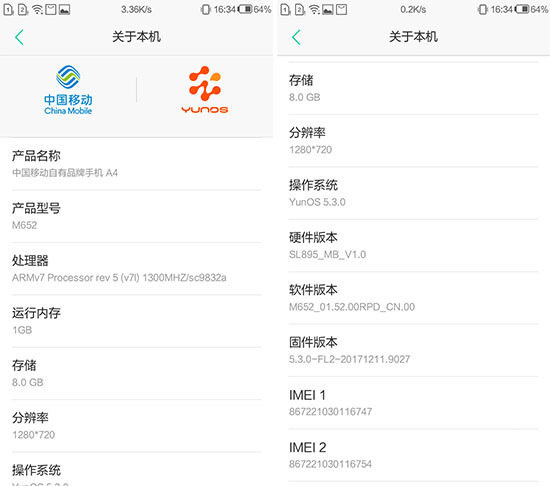
Task: Tap the 存储 8.0 GB row on left screen
Action: click(x=136, y=373)
